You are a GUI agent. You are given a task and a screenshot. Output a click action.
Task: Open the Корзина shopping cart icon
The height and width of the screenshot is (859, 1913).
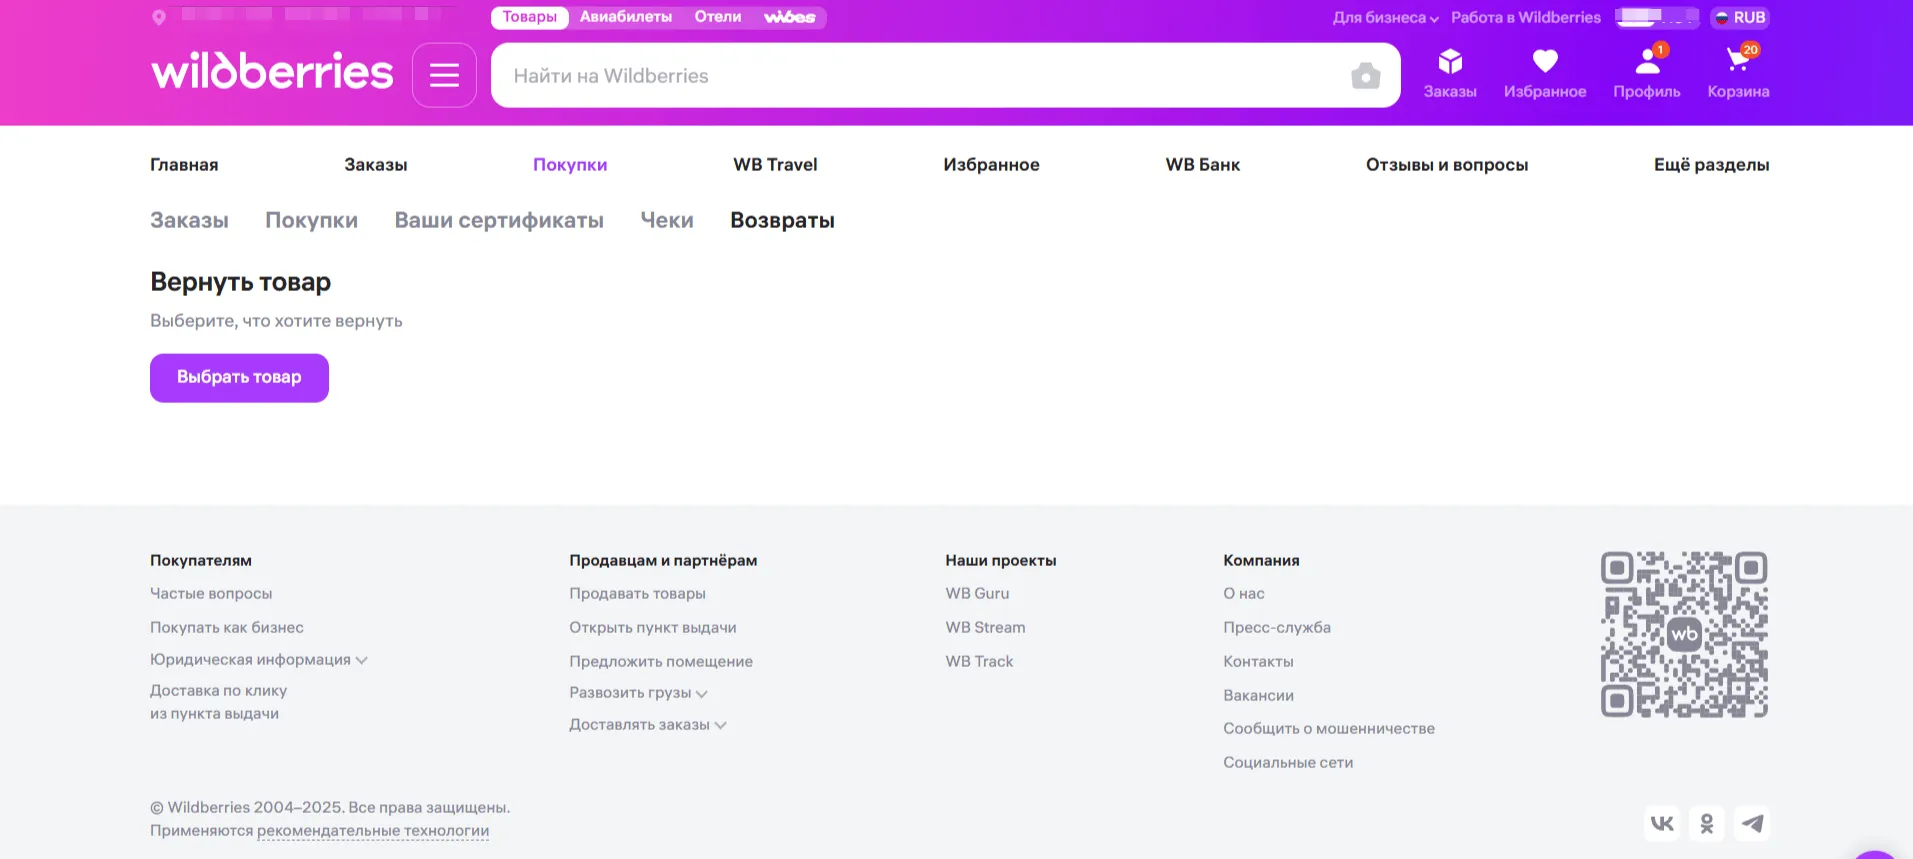tap(1738, 63)
